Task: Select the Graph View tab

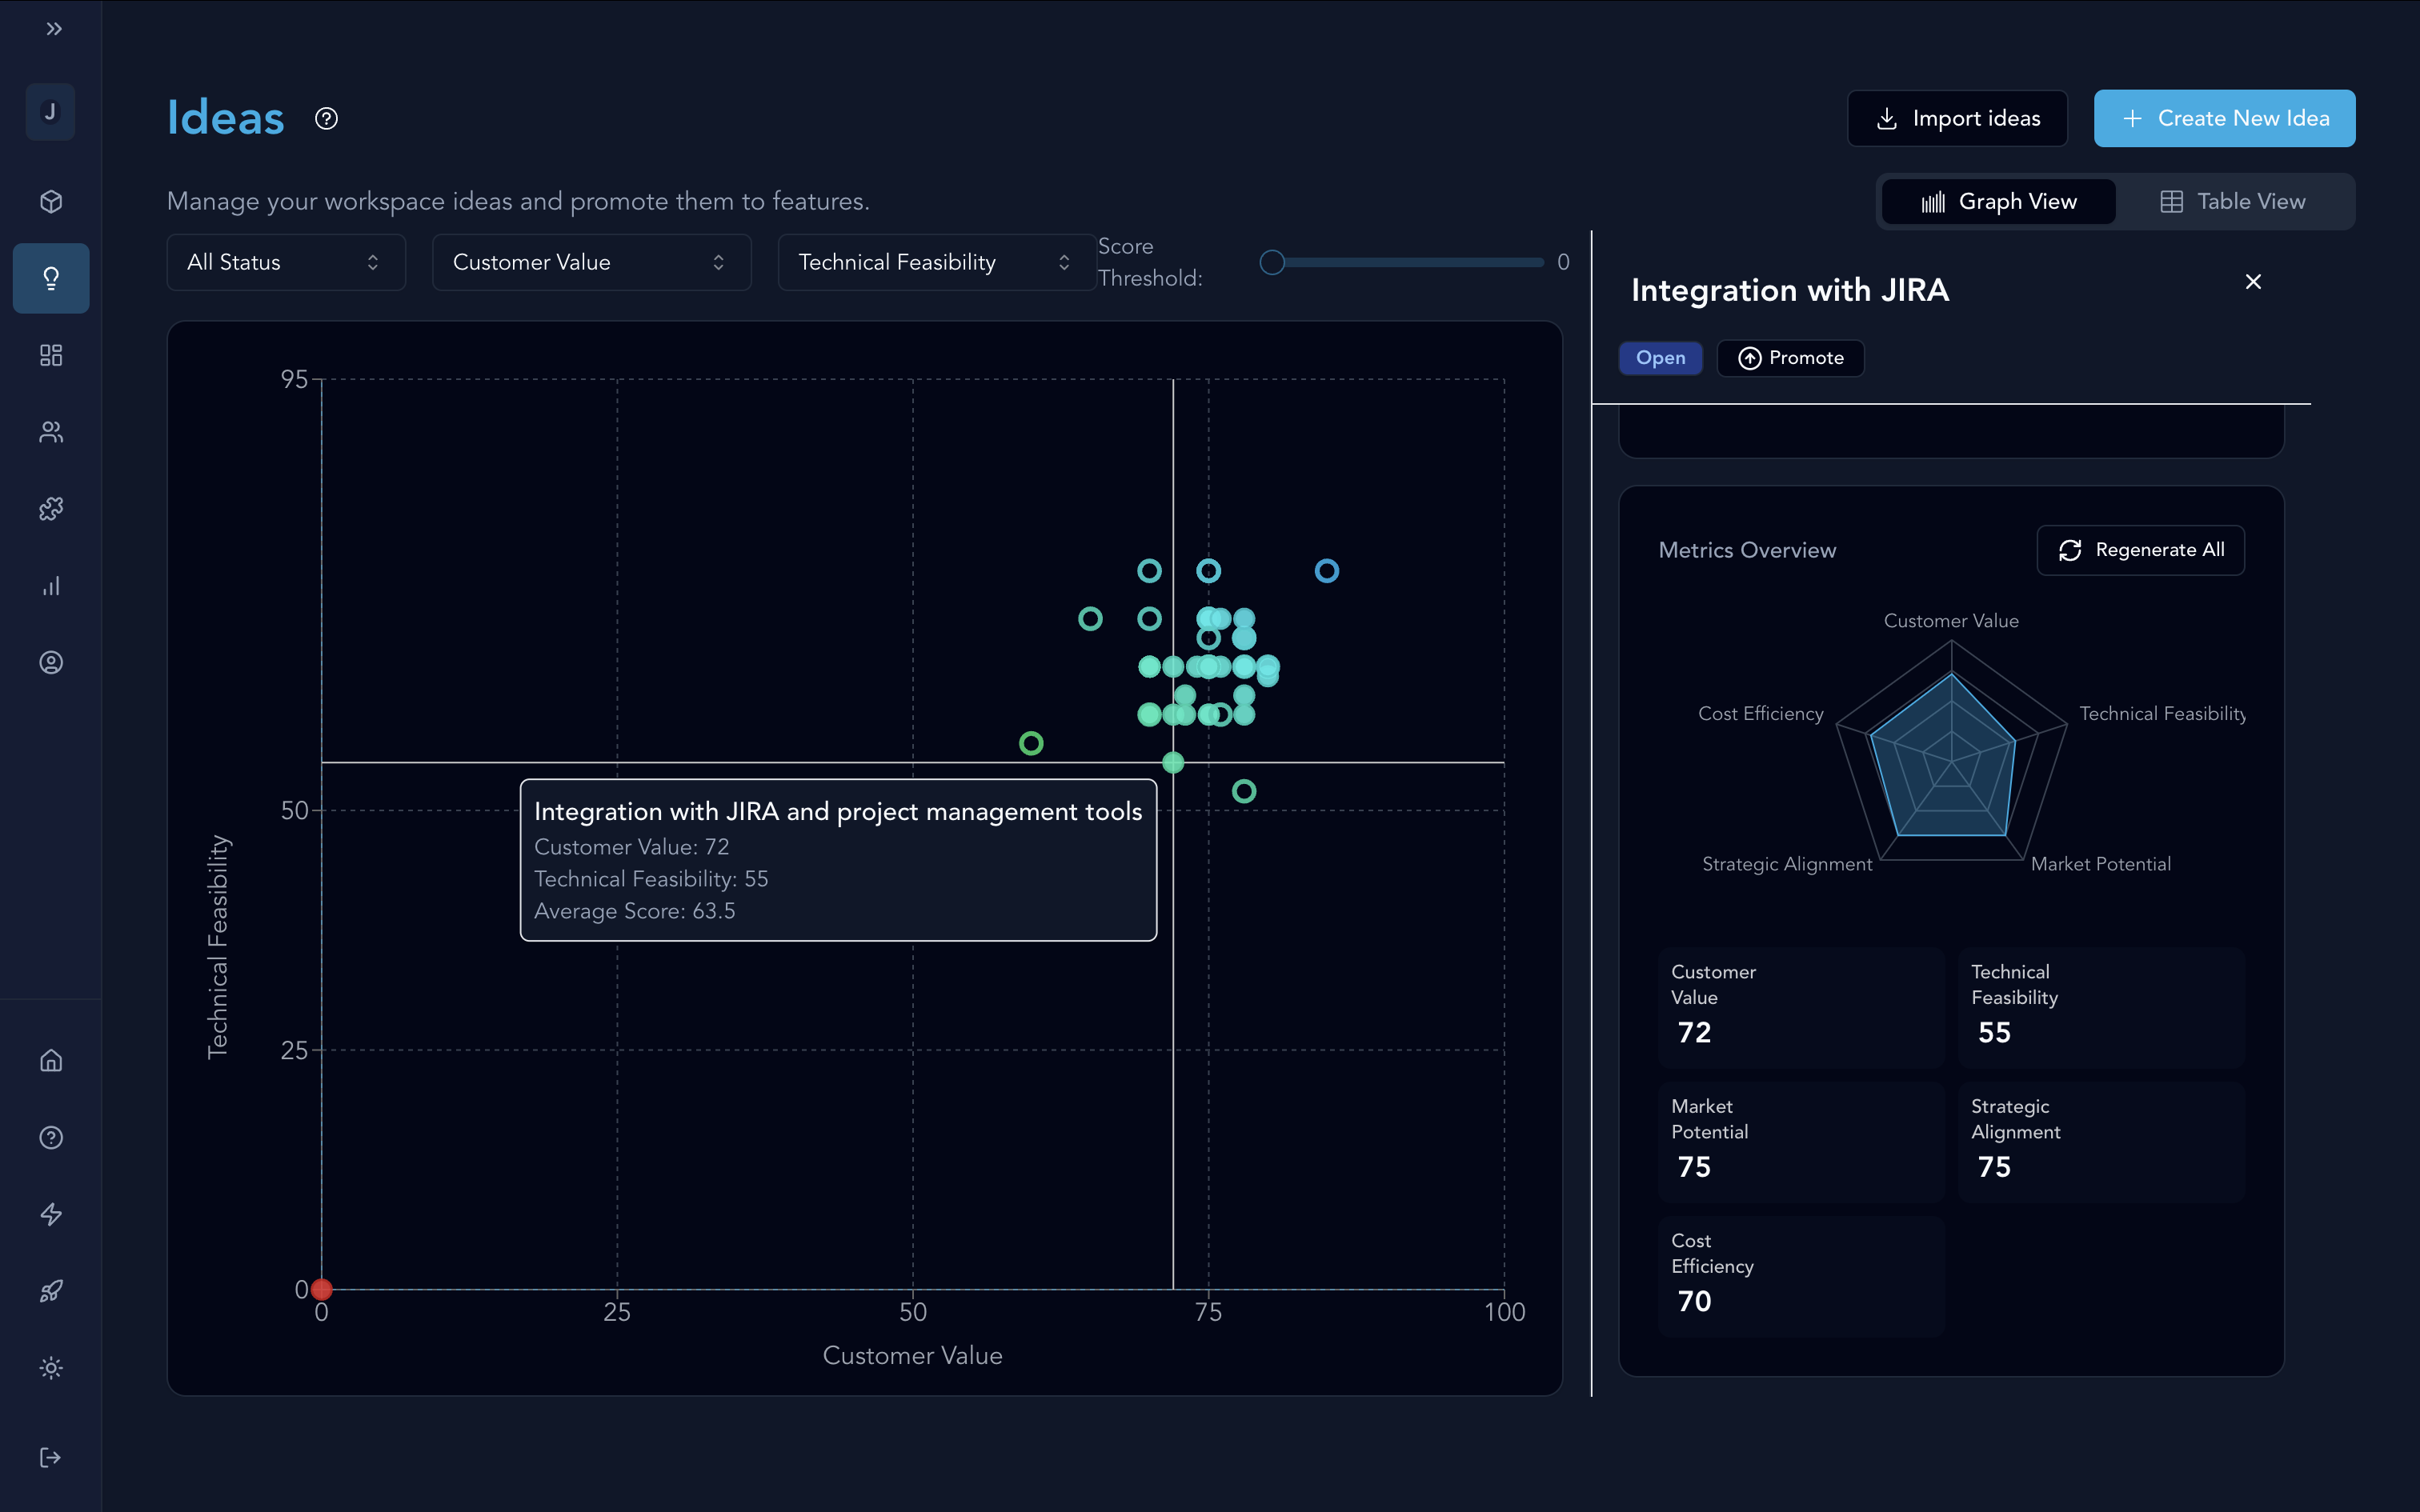Action: tap(1998, 202)
